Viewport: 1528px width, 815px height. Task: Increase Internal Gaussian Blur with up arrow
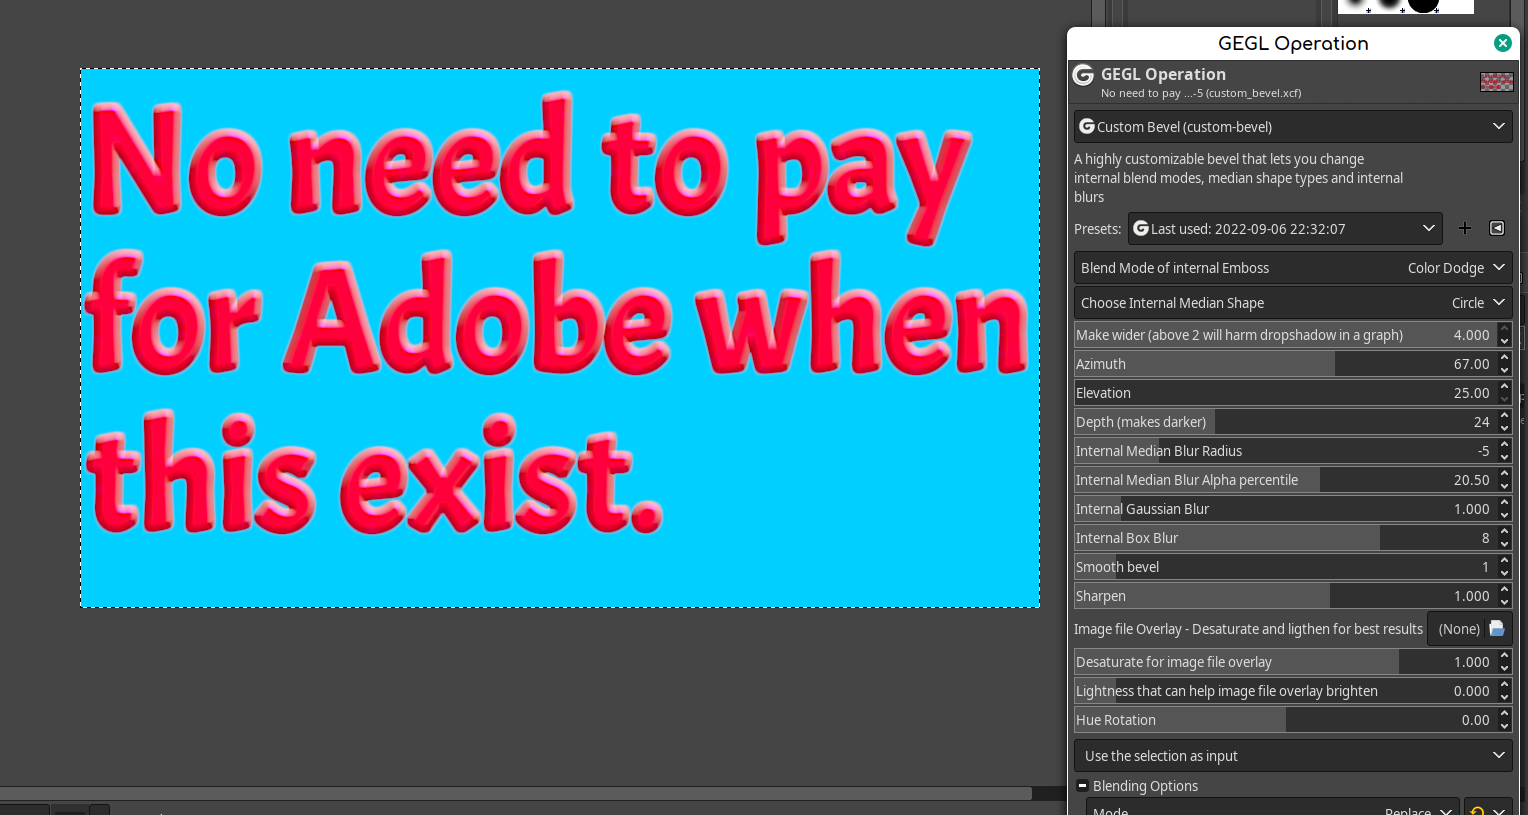pos(1504,503)
